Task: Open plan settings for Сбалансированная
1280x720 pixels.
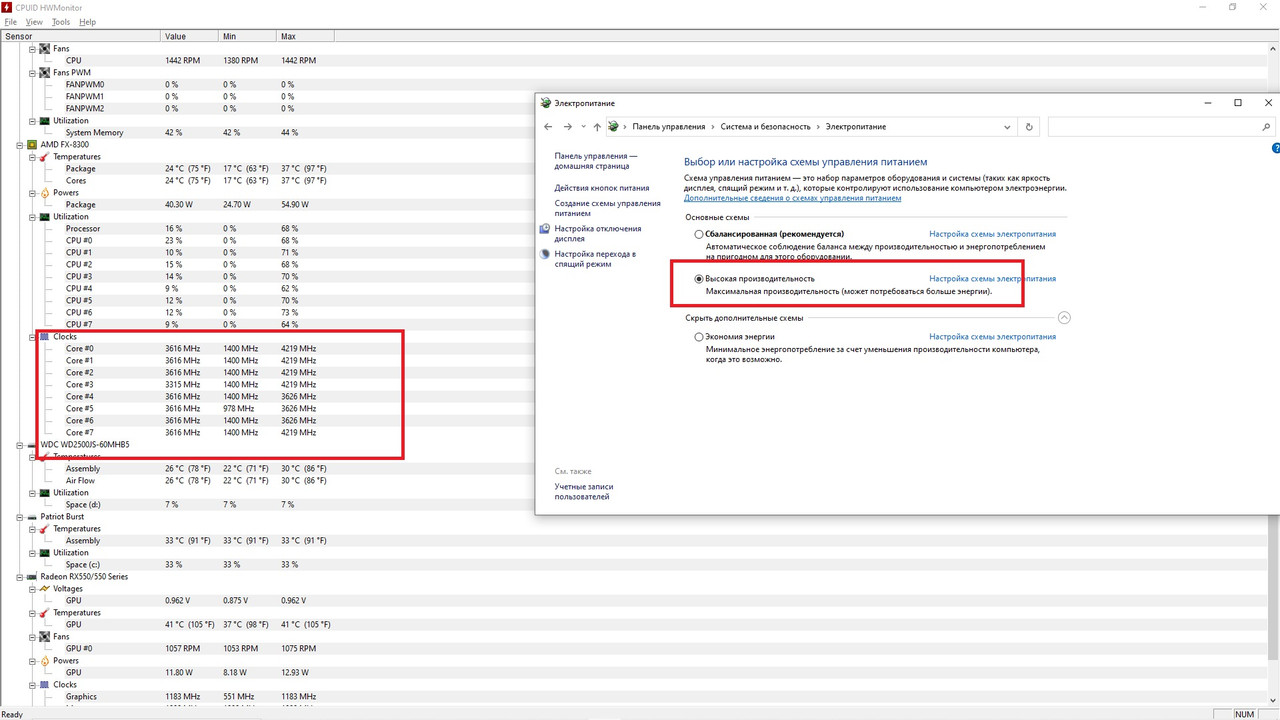Action: [x=992, y=234]
